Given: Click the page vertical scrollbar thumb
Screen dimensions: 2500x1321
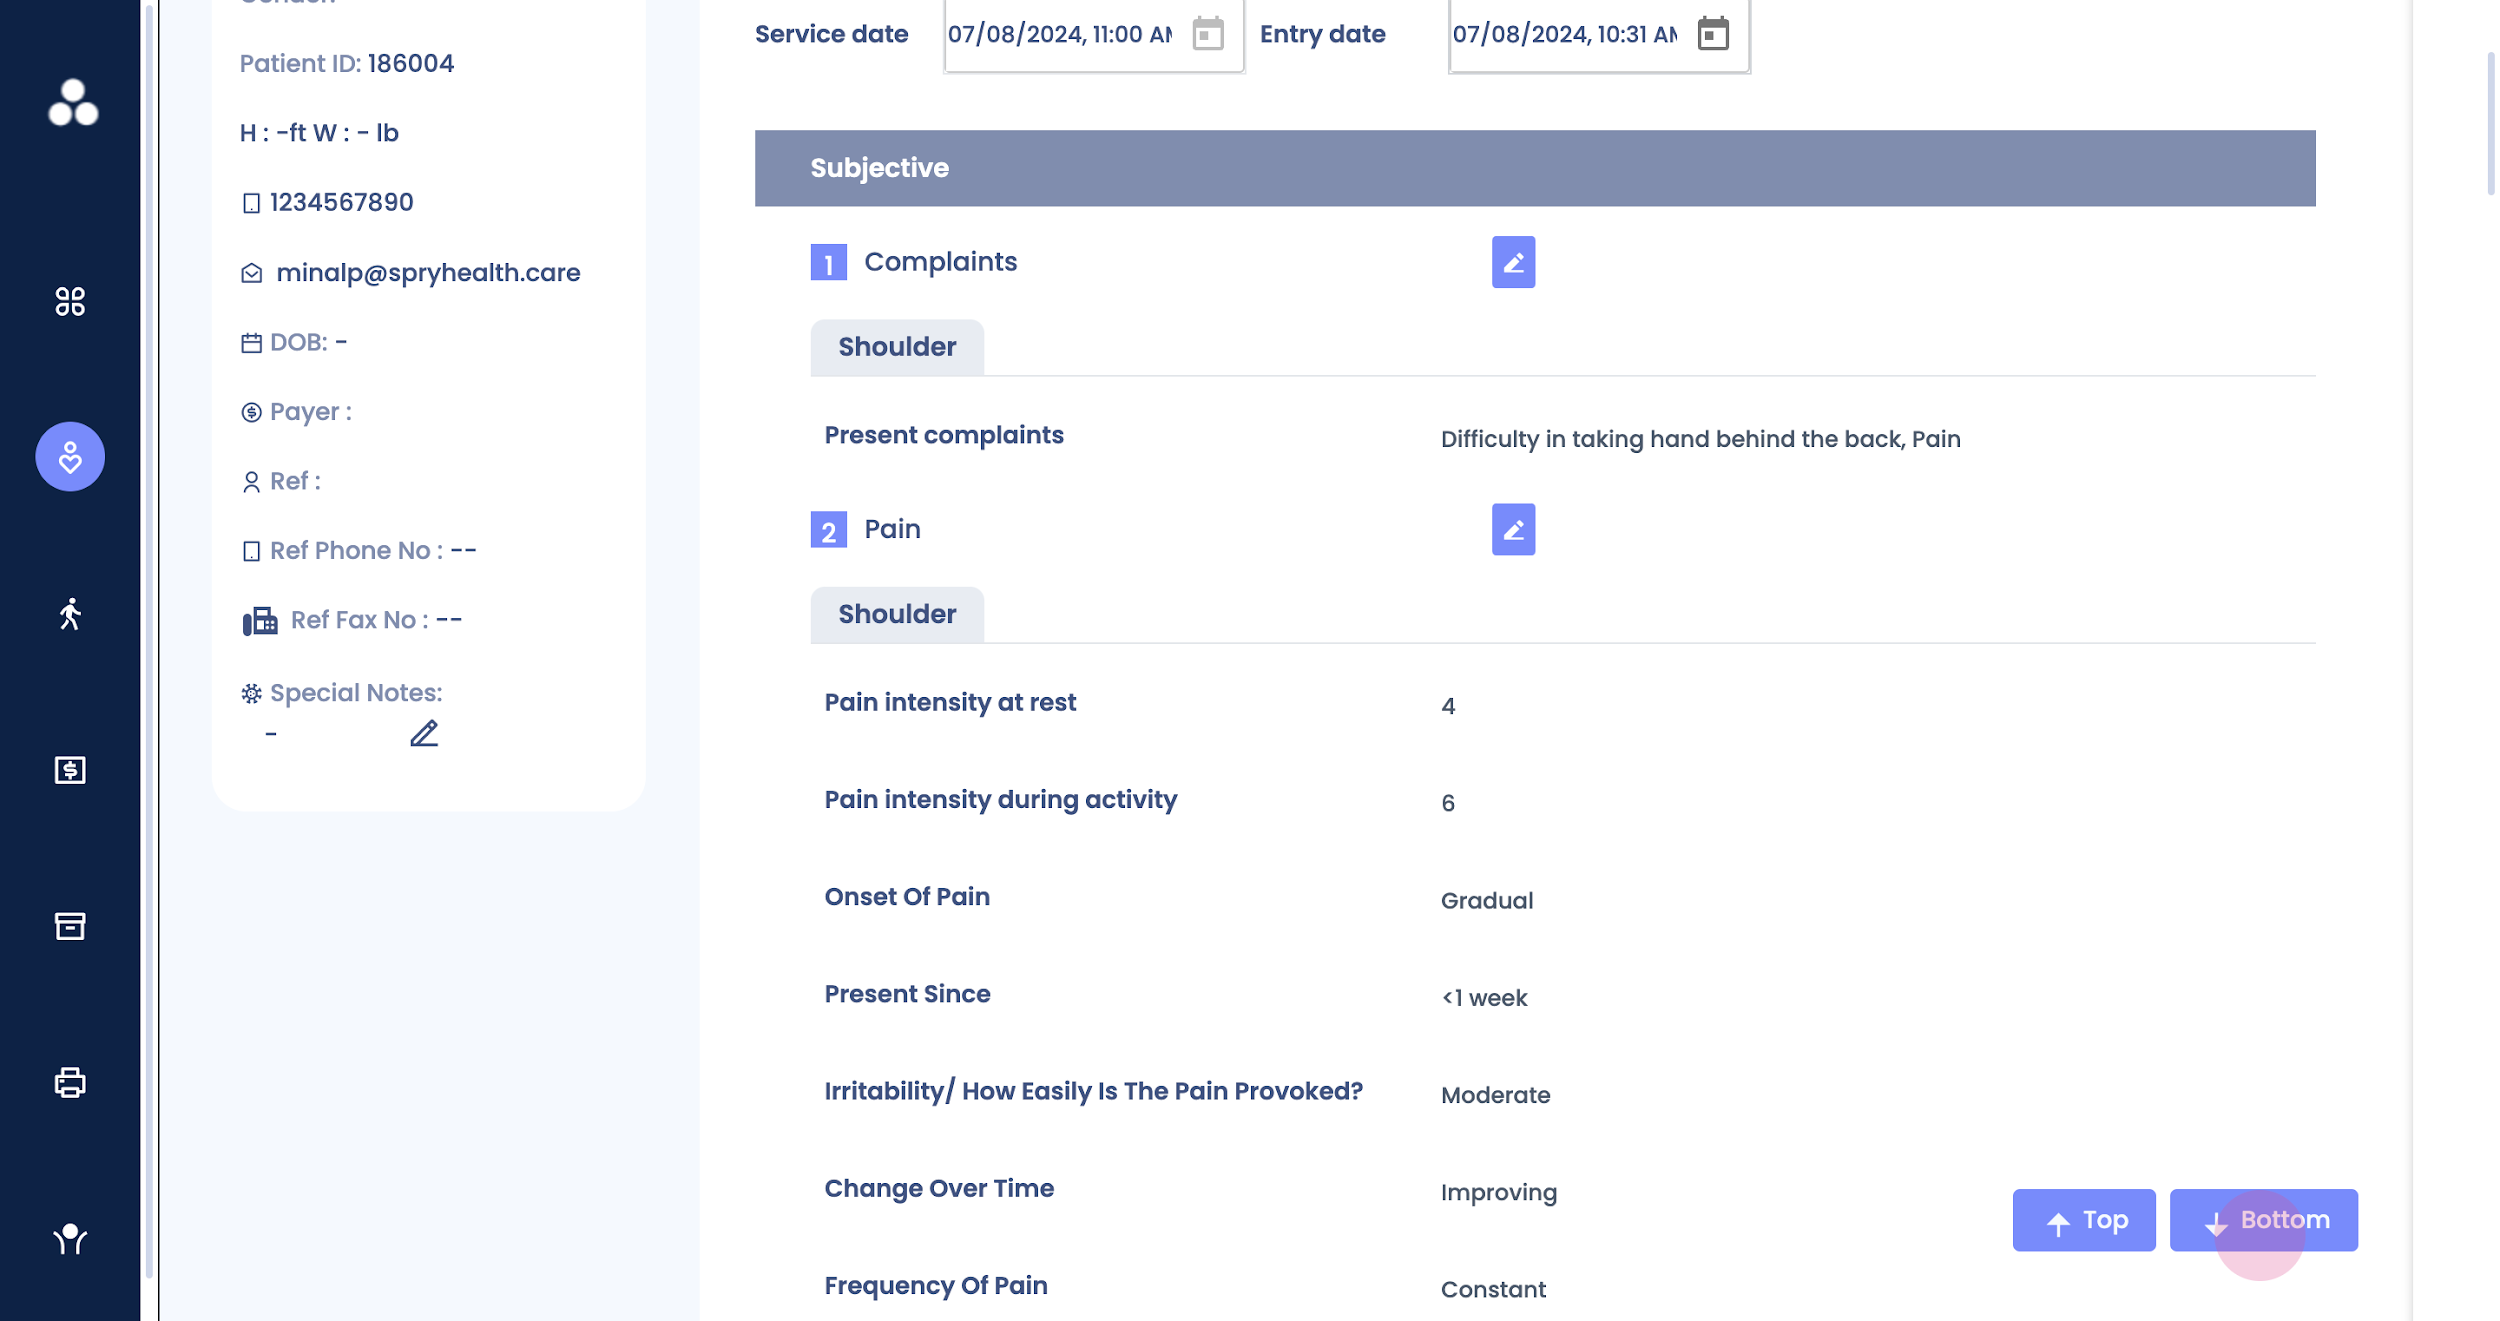Looking at the screenshot, I should point(2490,125).
